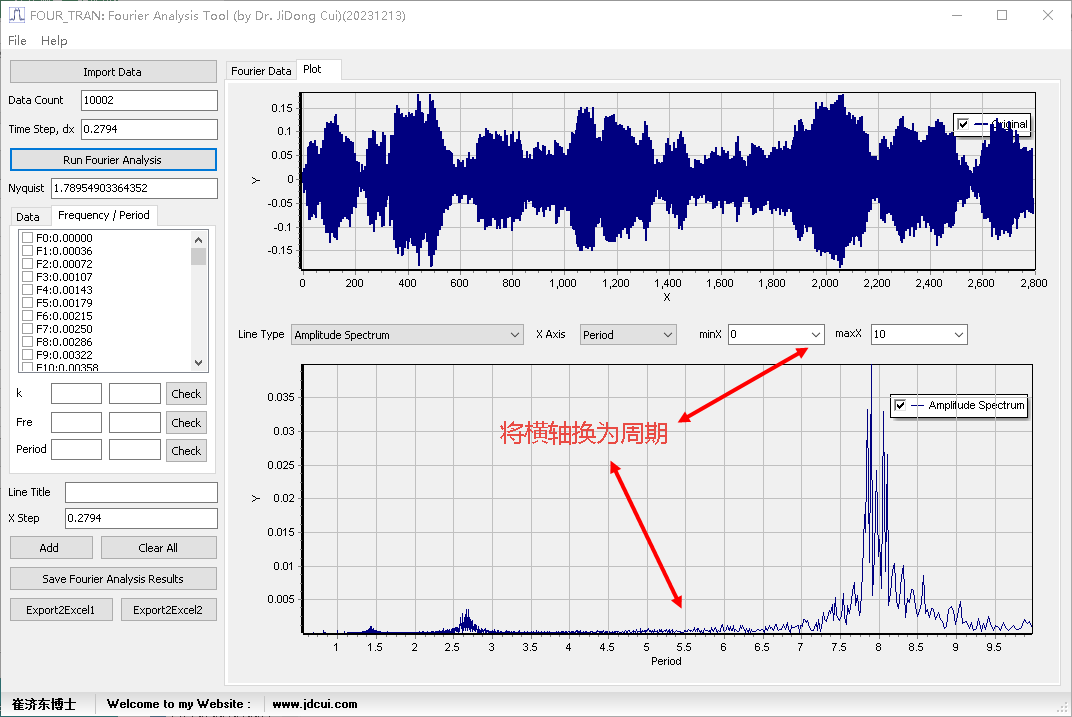Switch to the Data tab
Screen dimensions: 1072x717
point(28,217)
